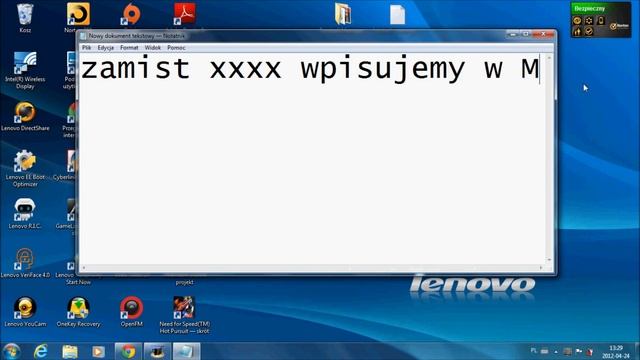
Task: Open the Pomoc menu in Notatnik
Action: coord(176,48)
